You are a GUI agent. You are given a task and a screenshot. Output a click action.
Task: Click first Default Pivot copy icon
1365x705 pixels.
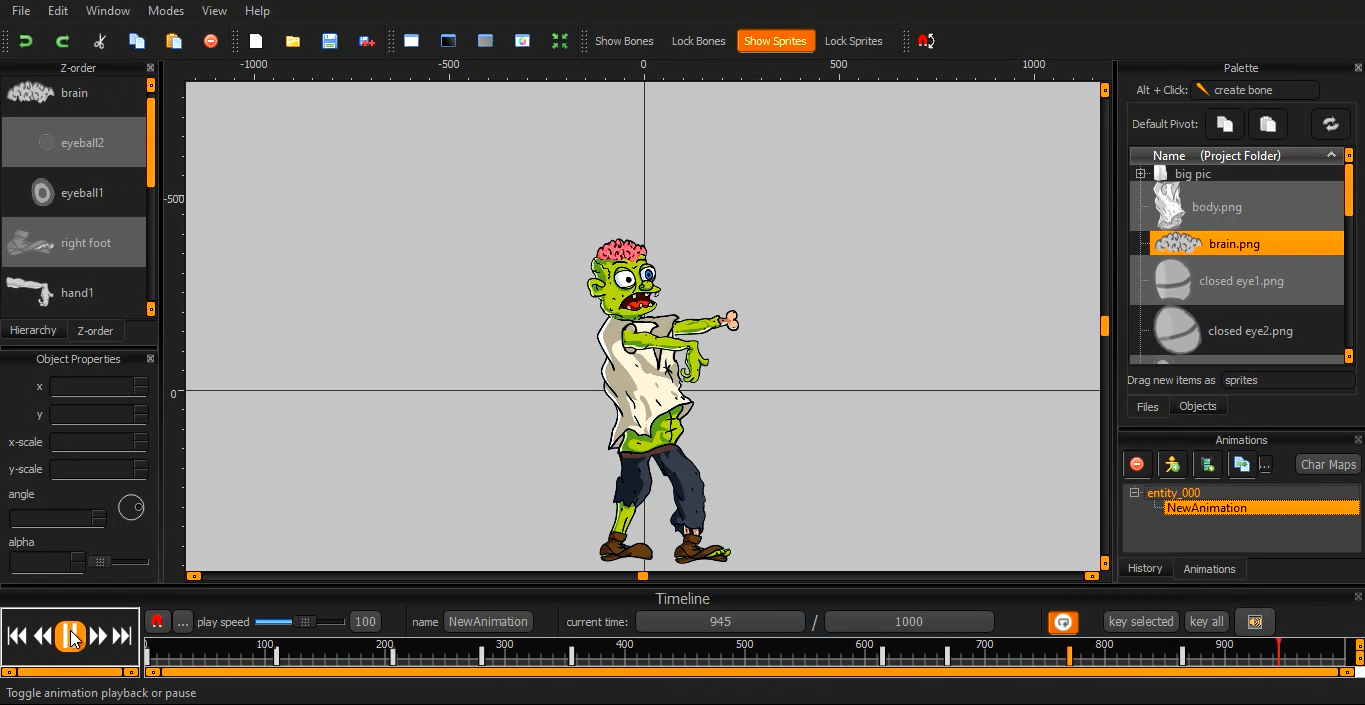1225,124
